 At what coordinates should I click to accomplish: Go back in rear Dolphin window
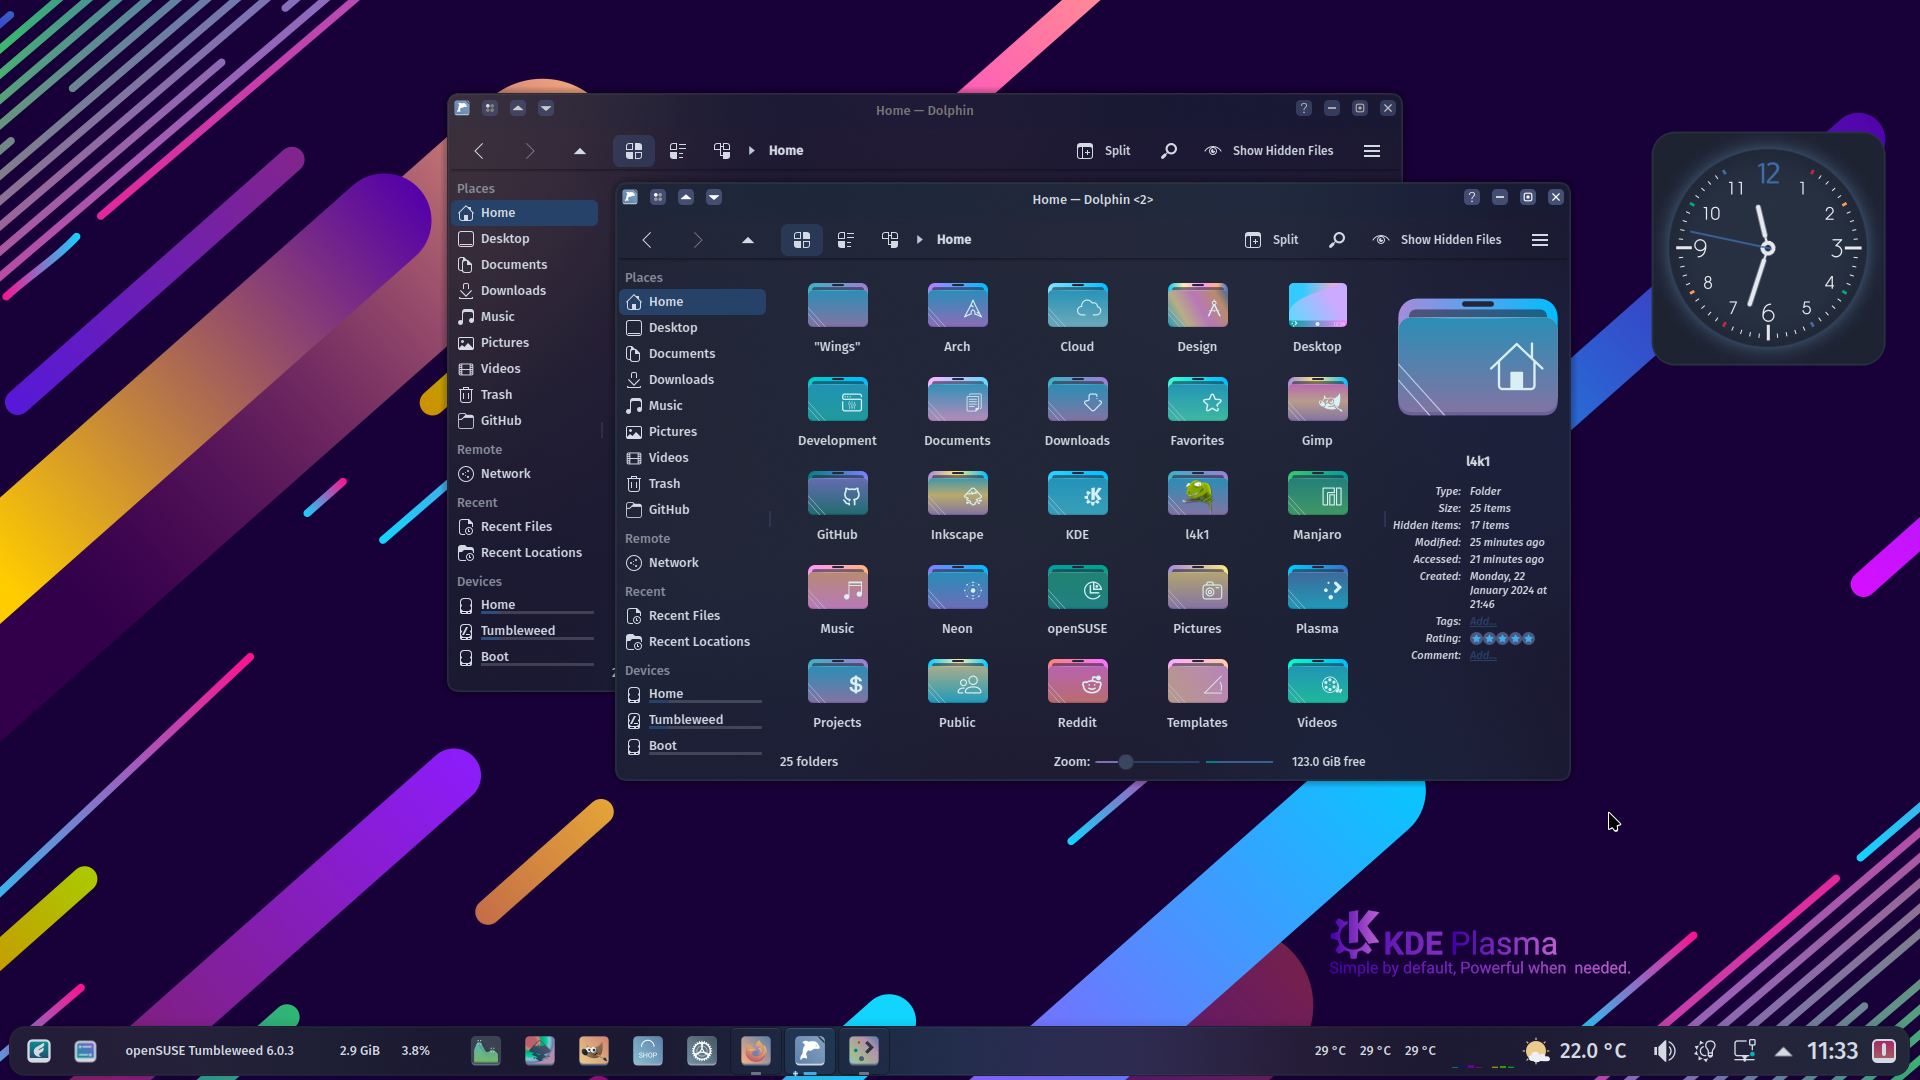(x=479, y=151)
